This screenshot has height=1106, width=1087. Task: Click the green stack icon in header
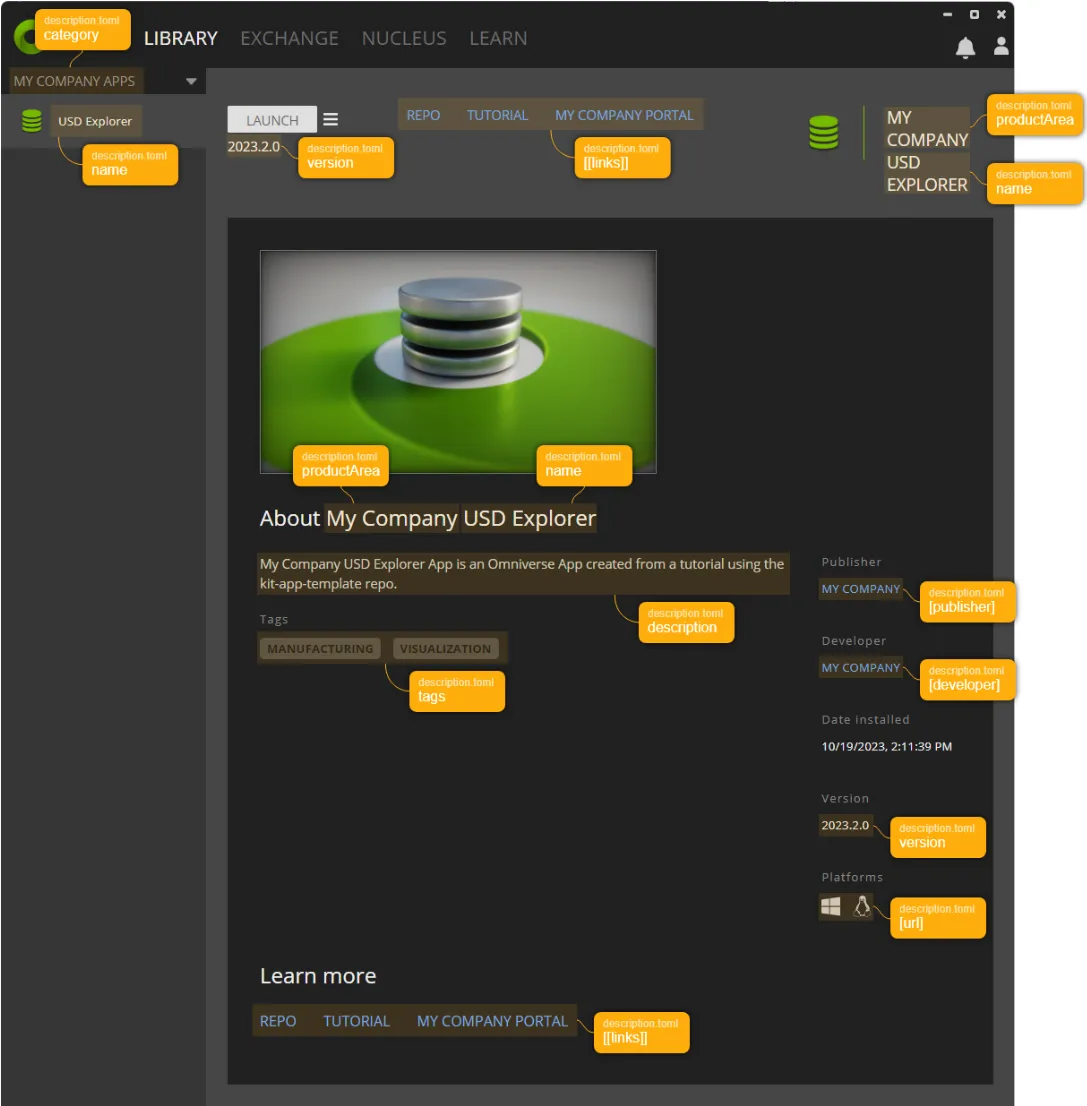point(823,132)
